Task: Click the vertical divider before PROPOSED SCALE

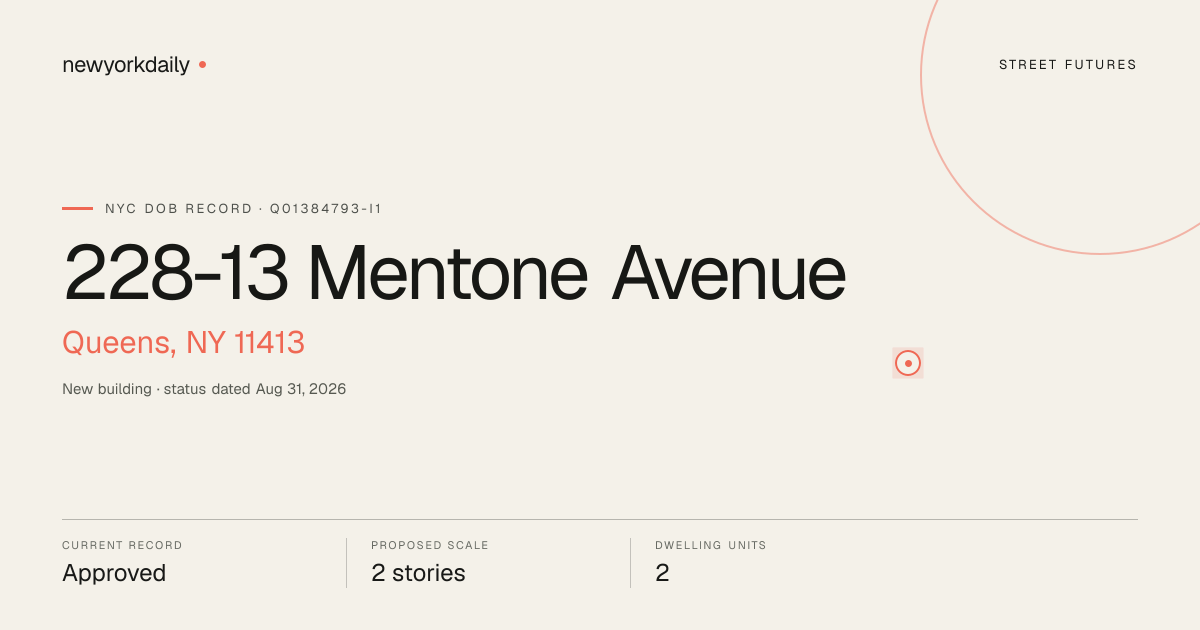Action: coord(346,563)
